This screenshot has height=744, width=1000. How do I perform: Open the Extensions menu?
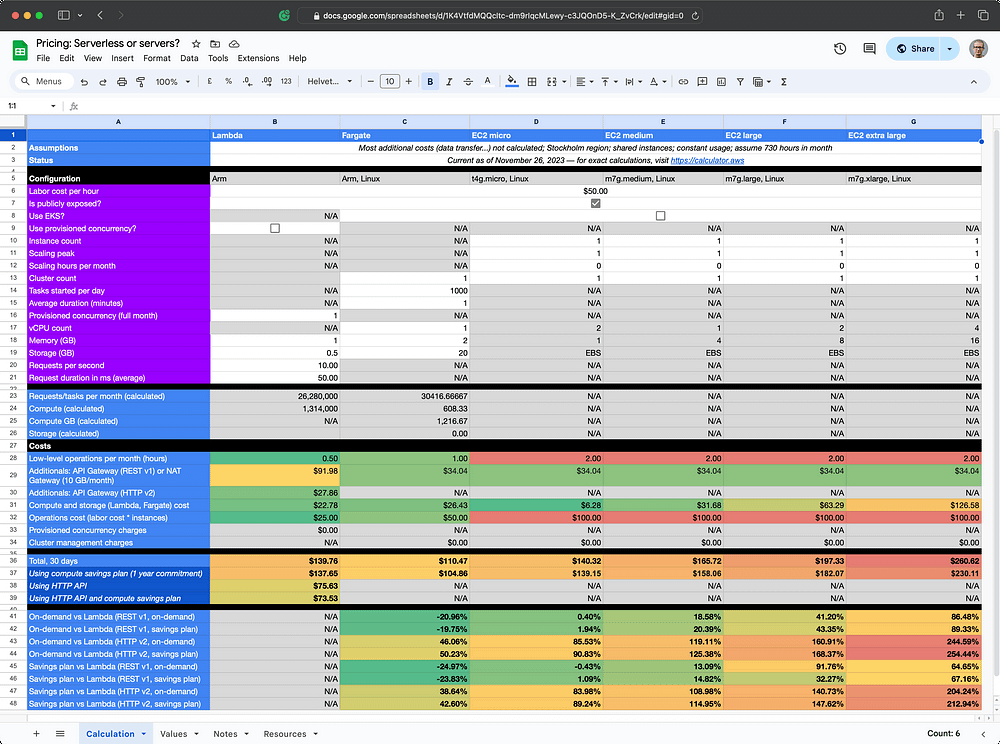tap(258, 58)
